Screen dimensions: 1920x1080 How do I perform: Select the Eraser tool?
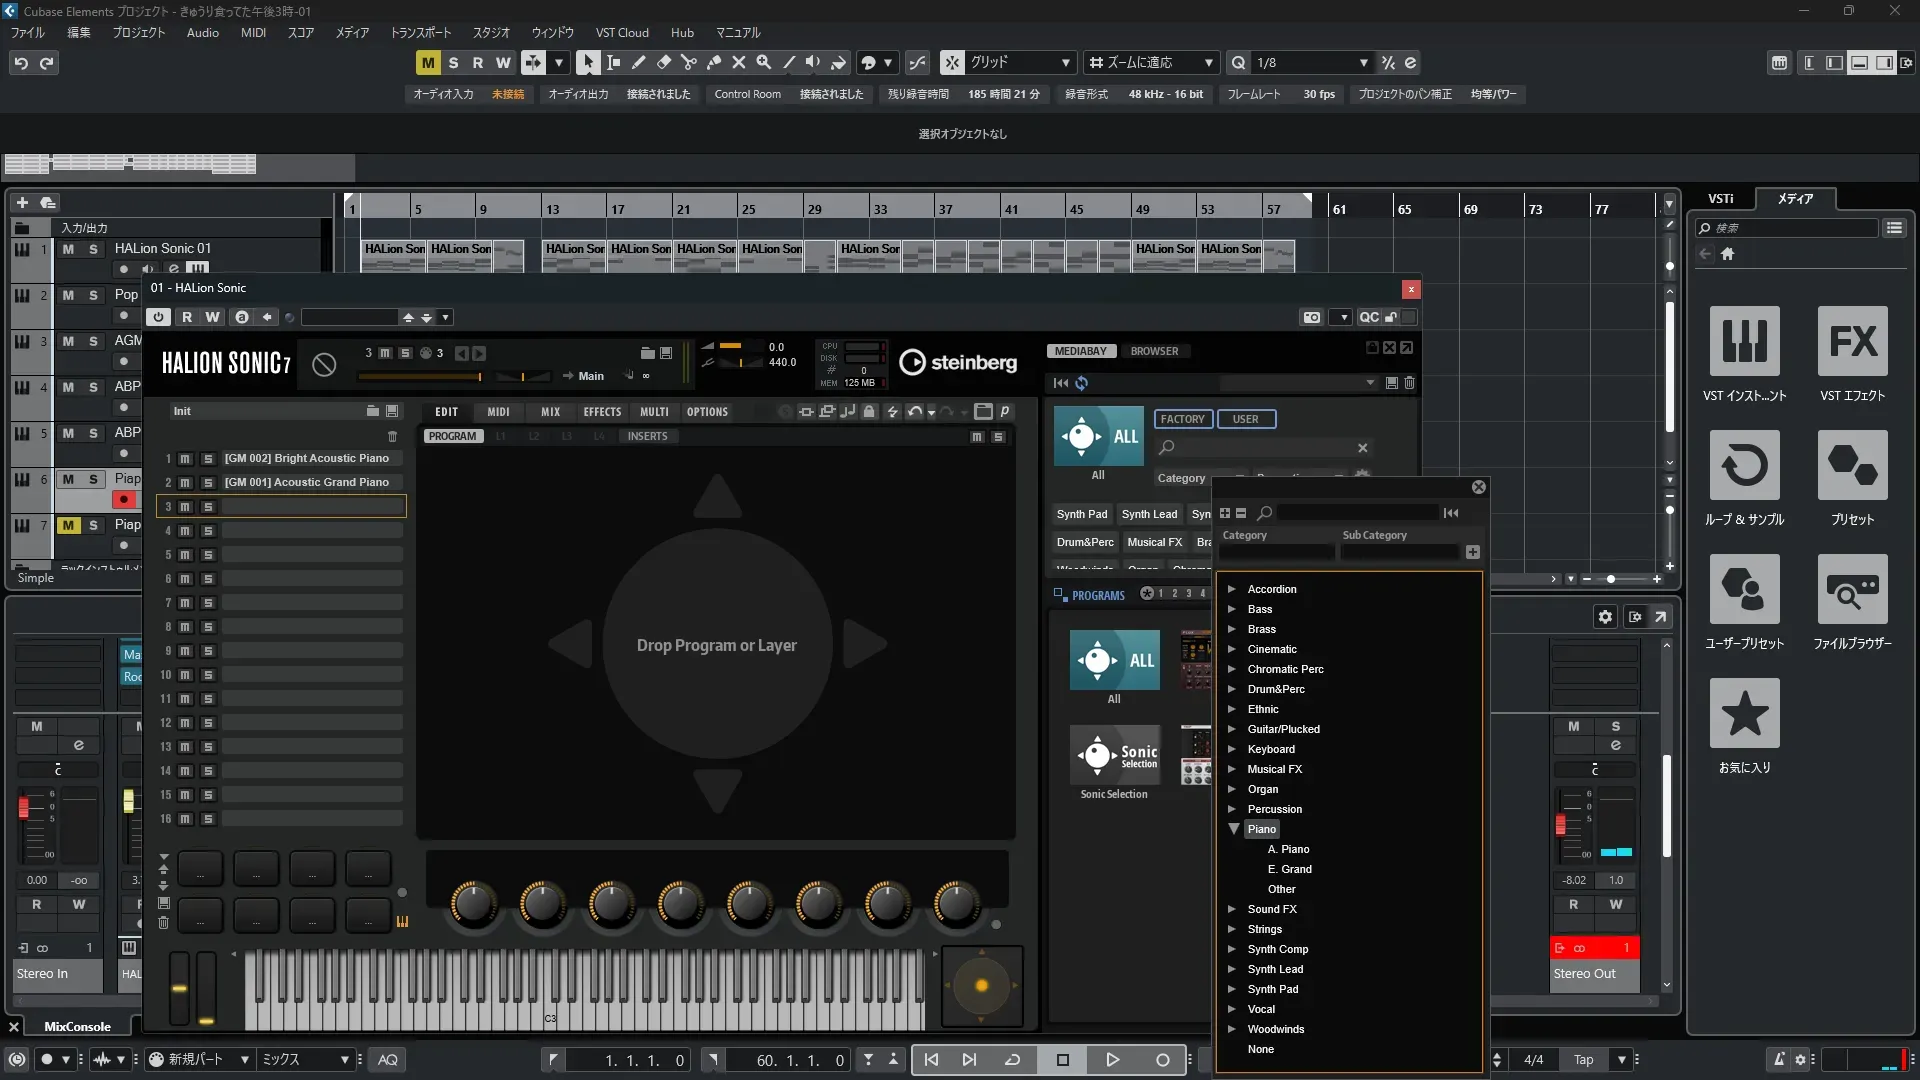tap(664, 62)
